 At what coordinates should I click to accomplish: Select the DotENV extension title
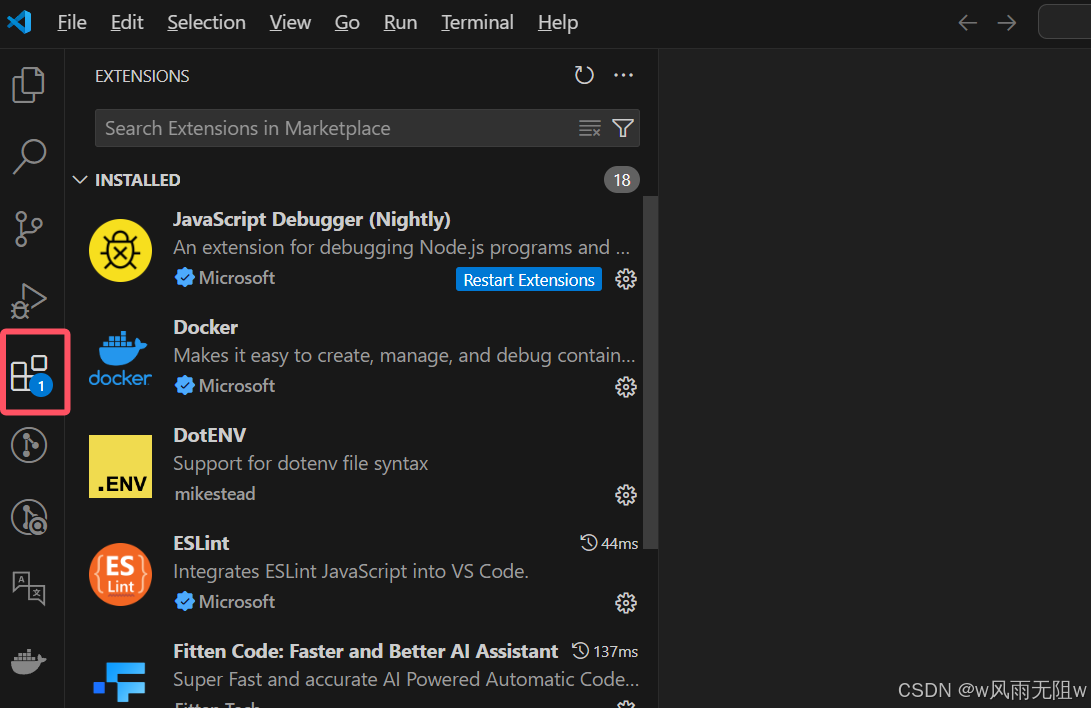pos(209,435)
